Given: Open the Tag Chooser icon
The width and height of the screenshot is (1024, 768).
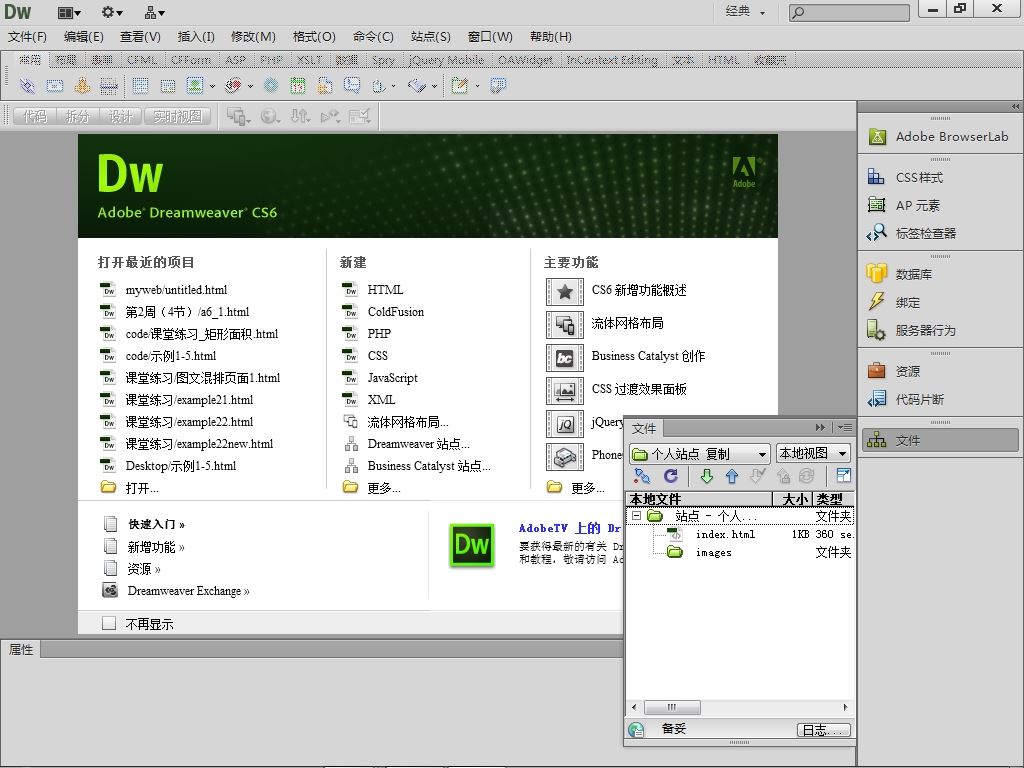Looking at the screenshot, I should click(x=498, y=86).
